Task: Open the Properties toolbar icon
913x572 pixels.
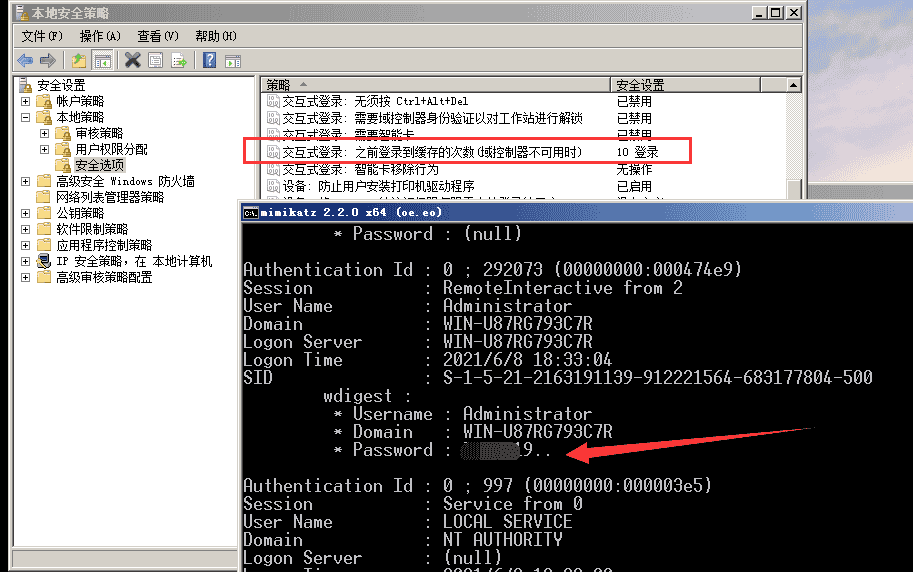Action: (155, 60)
